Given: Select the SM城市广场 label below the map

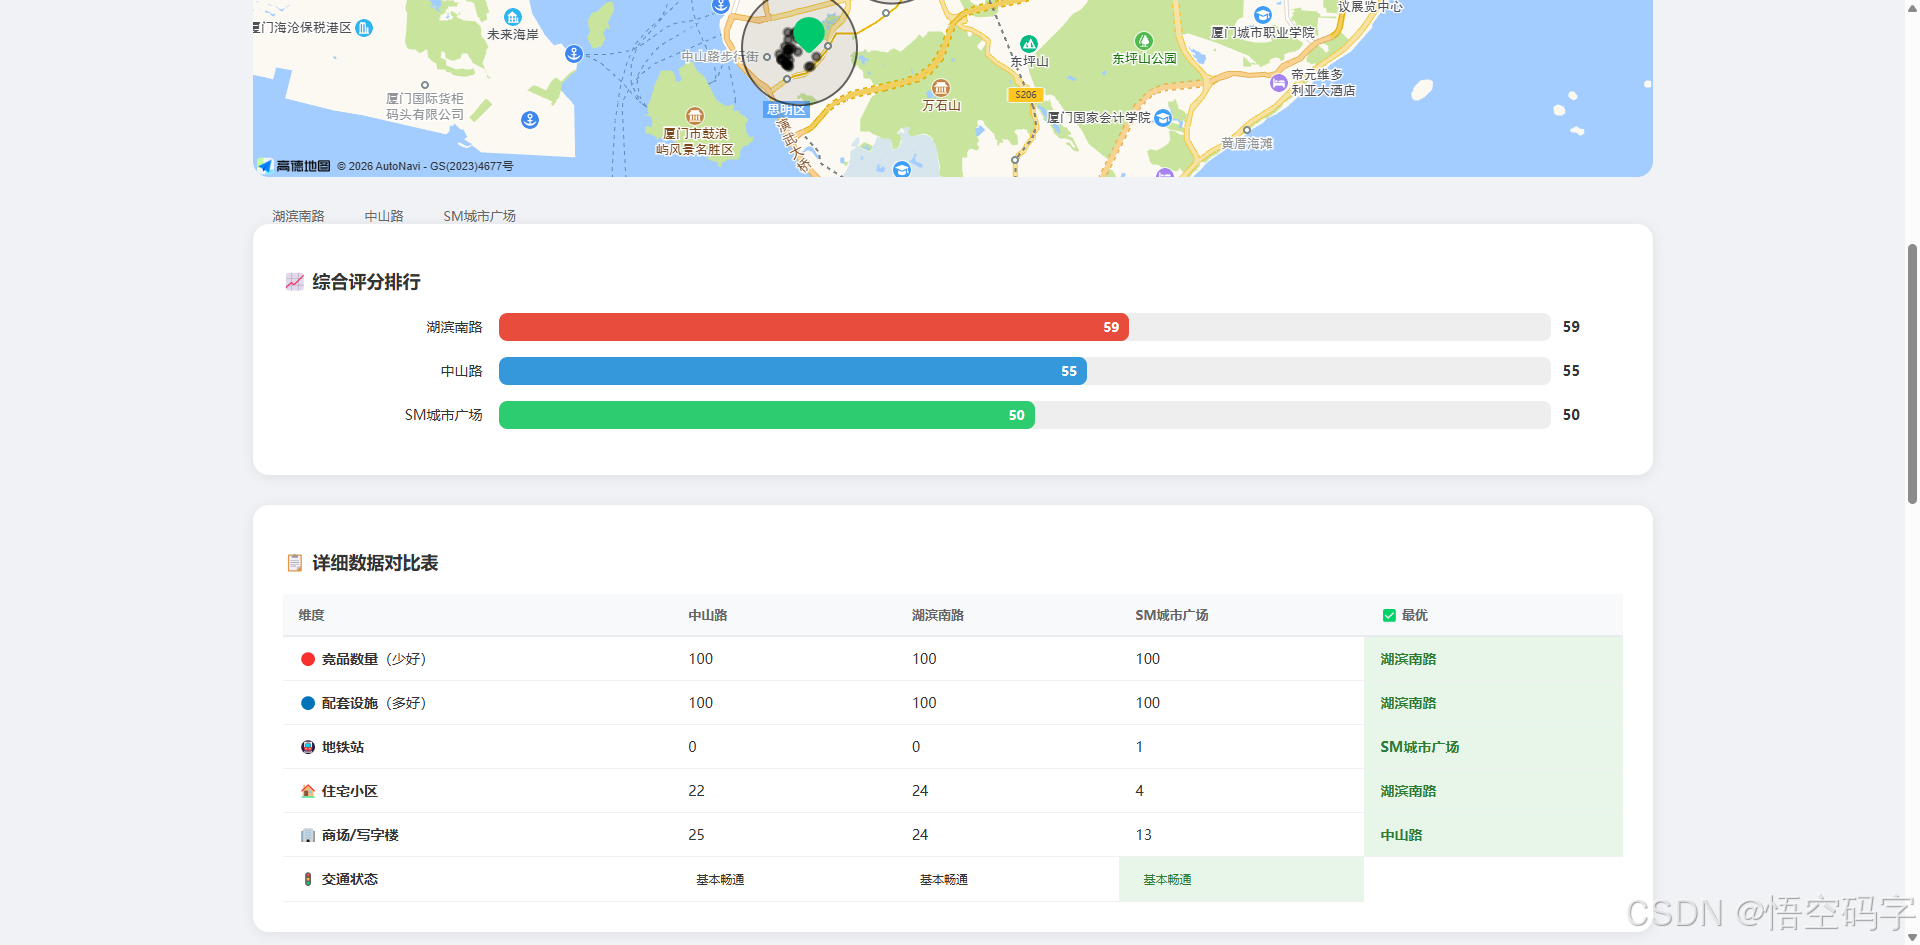Looking at the screenshot, I should point(479,216).
